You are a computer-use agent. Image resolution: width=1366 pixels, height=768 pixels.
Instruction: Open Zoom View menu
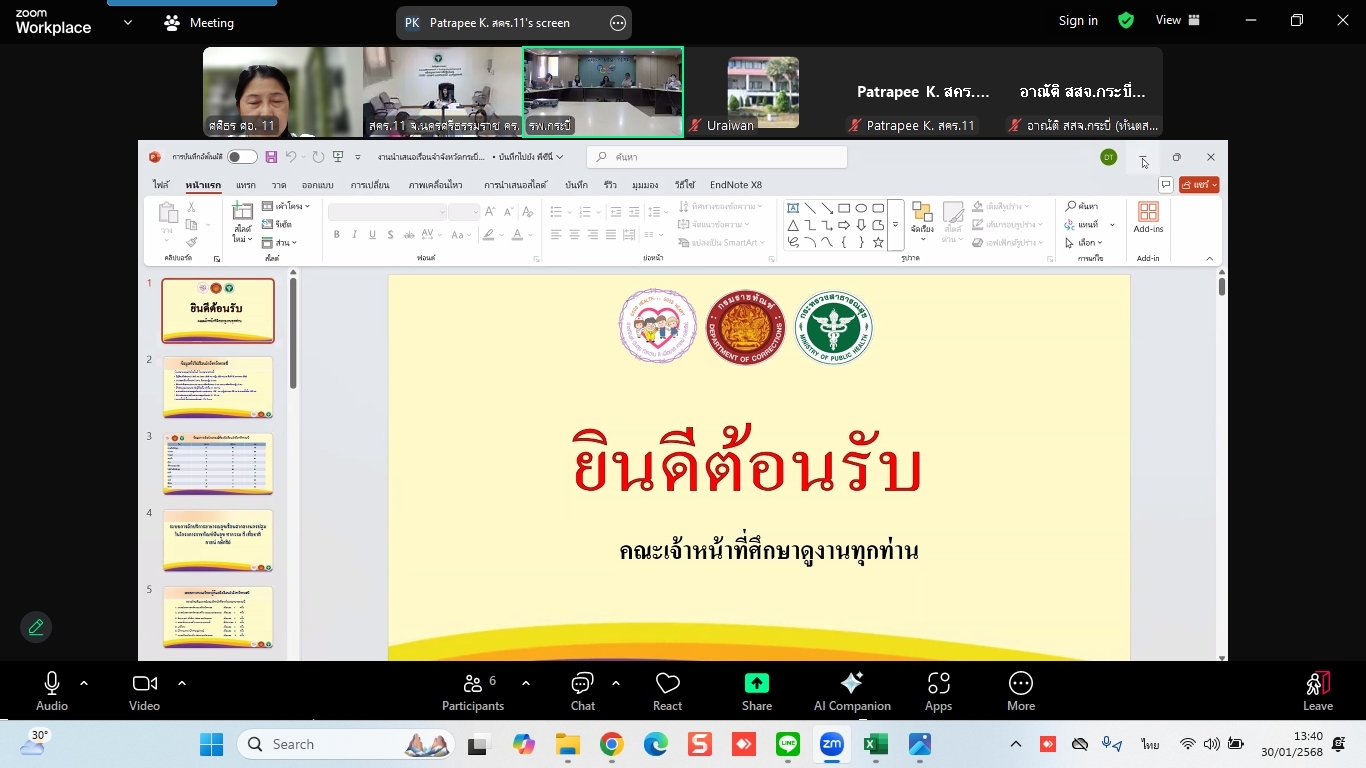[x=1177, y=20]
